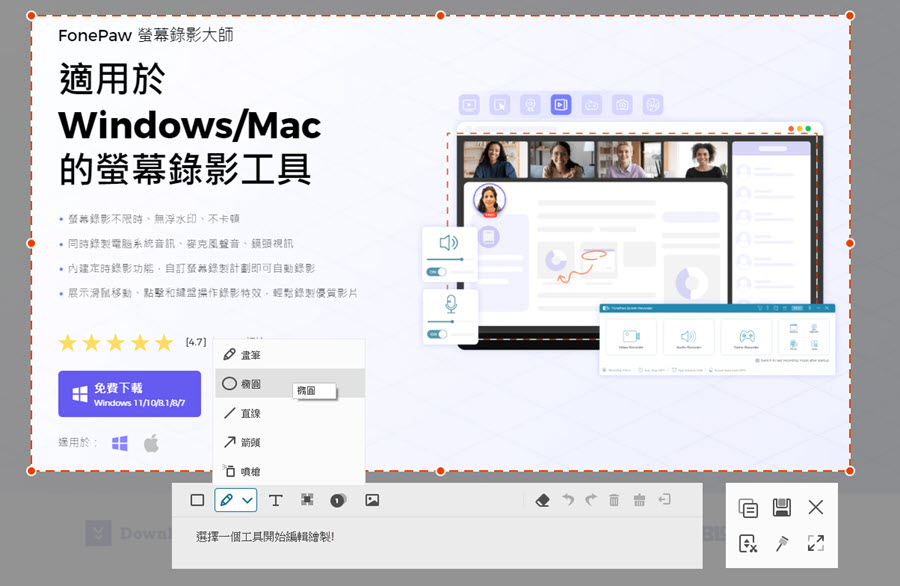The width and height of the screenshot is (900, 586).
Task: Select the mosaic blur tool
Action: [x=308, y=500]
